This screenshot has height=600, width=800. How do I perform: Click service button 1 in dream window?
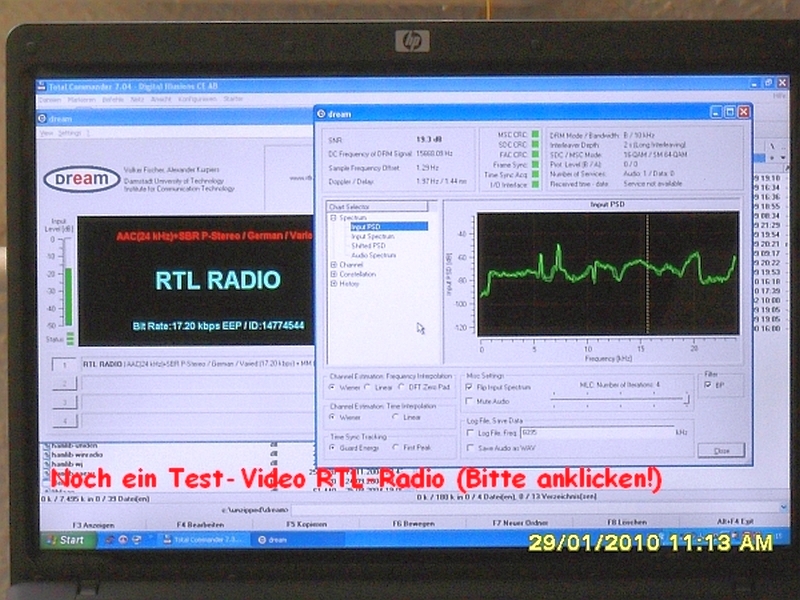pyautogui.click(x=64, y=364)
